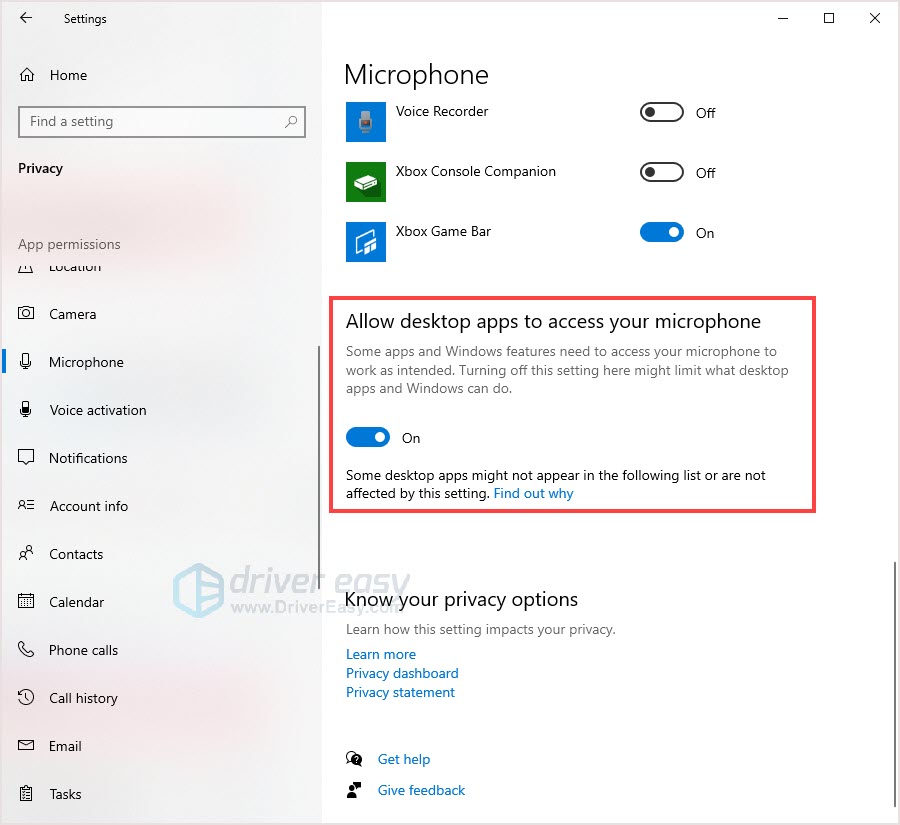Click the main content vertical scrollbar
Viewport: 900px width, 825px height.
point(894,683)
